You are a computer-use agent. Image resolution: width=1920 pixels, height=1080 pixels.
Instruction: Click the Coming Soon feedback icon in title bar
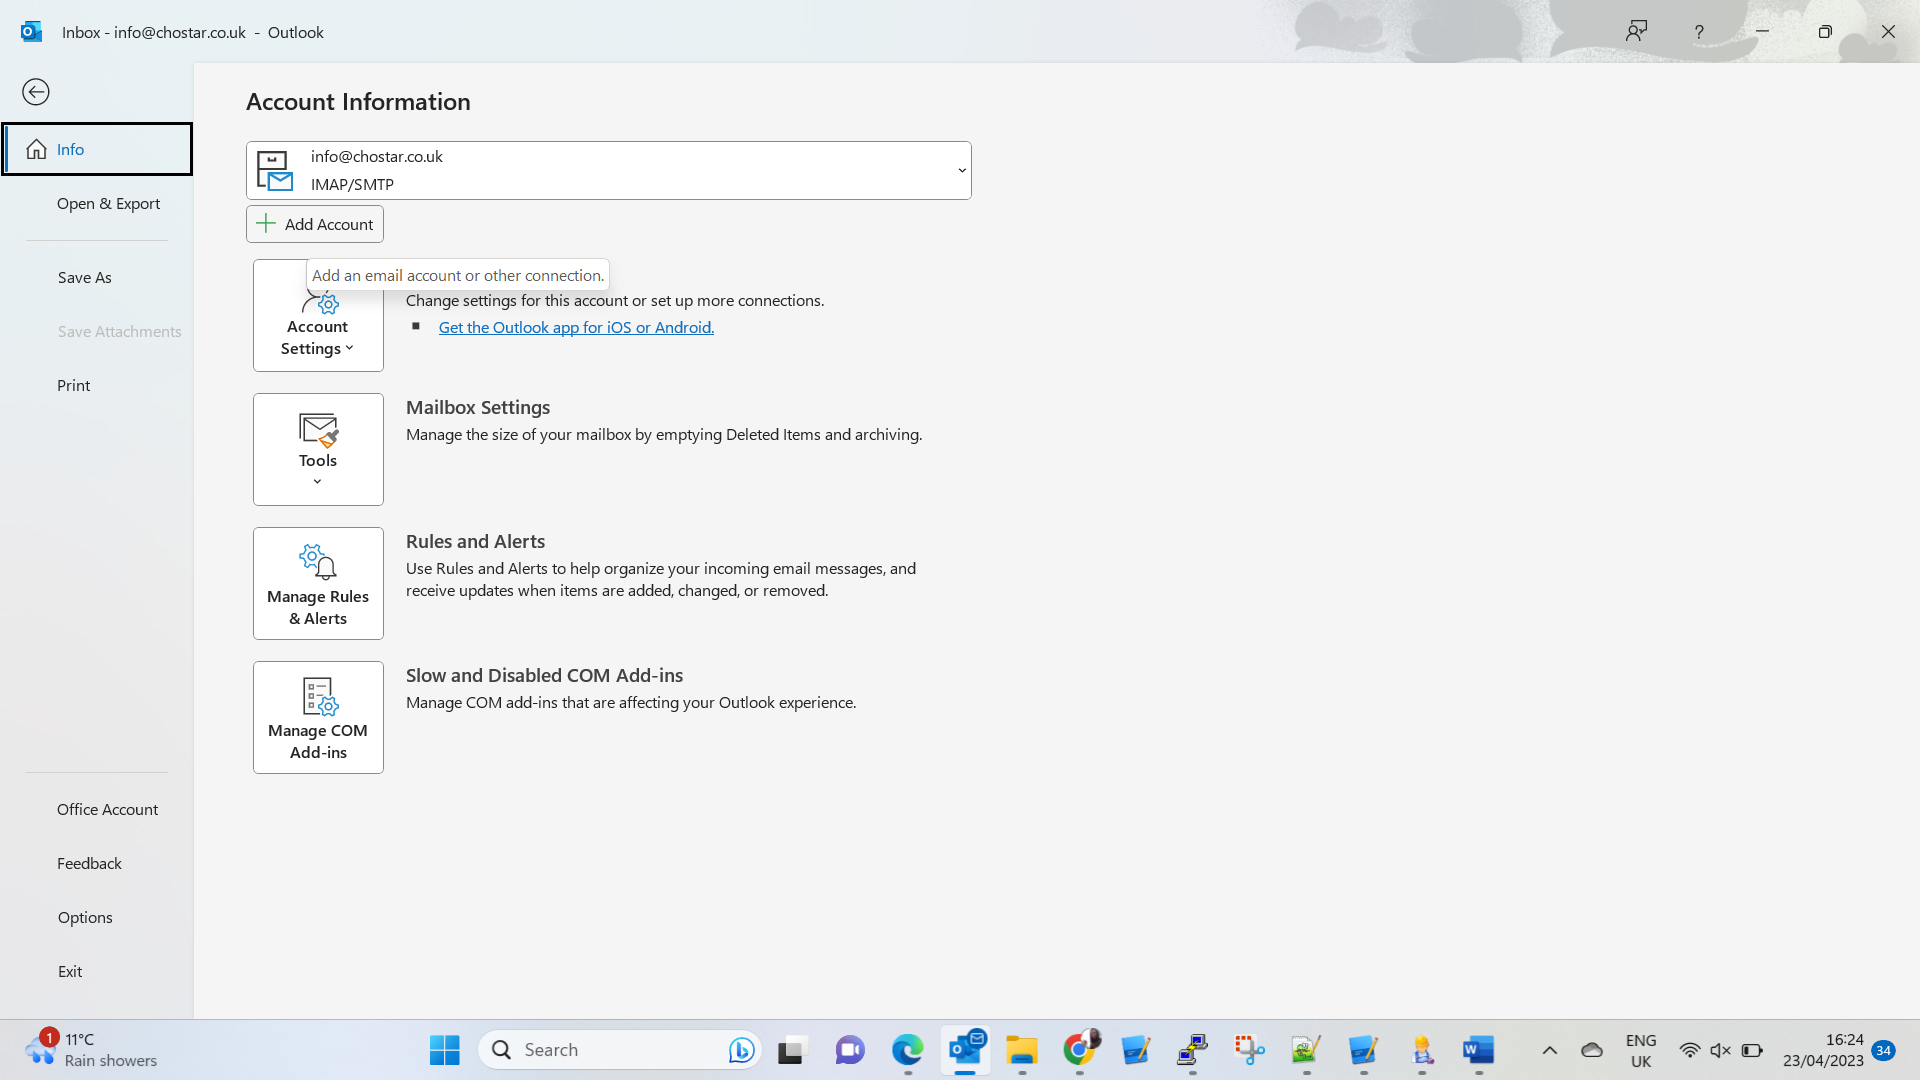click(x=1636, y=31)
